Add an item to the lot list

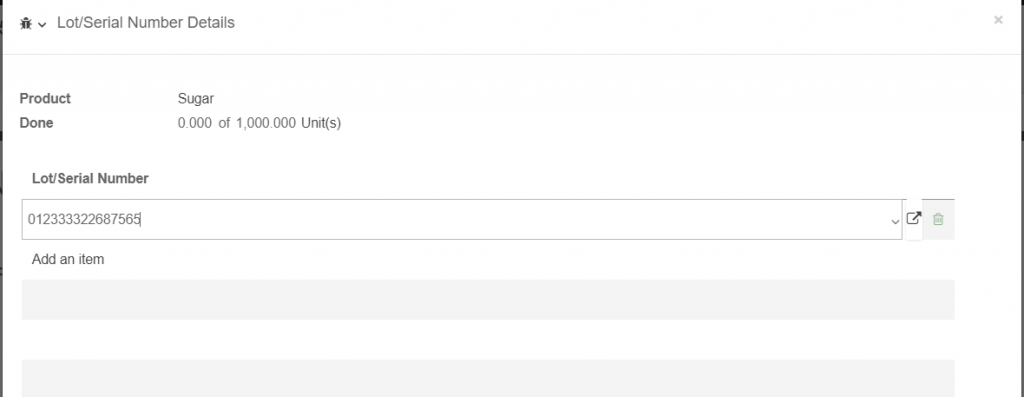pos(68,259)
